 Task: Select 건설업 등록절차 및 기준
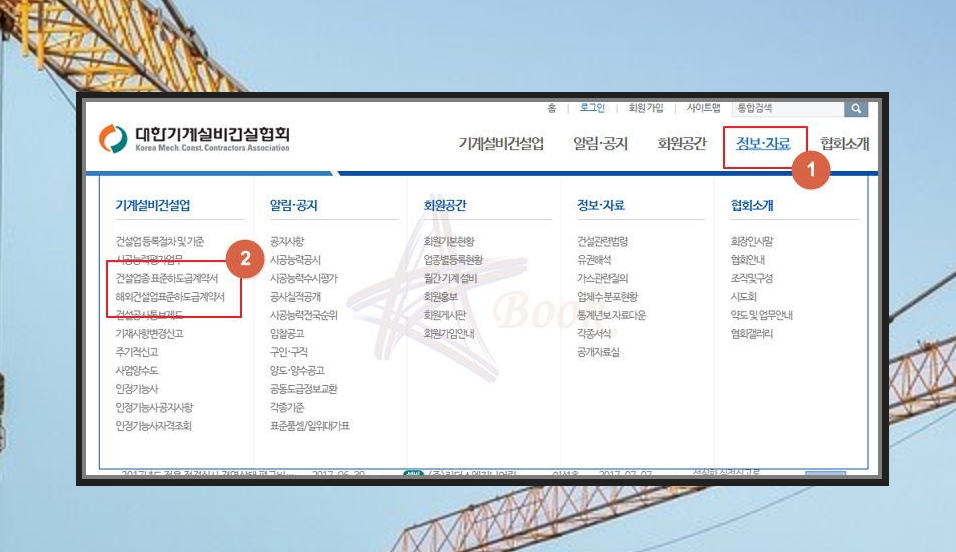click(x=160, y=242)
